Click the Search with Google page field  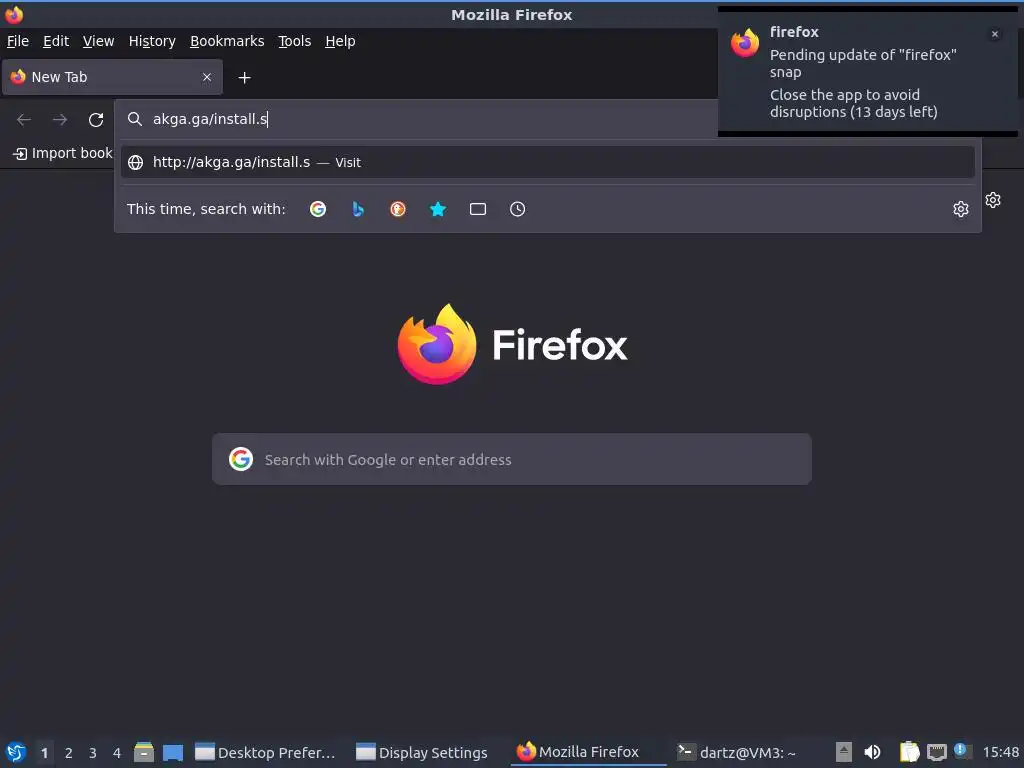point(512,459)
